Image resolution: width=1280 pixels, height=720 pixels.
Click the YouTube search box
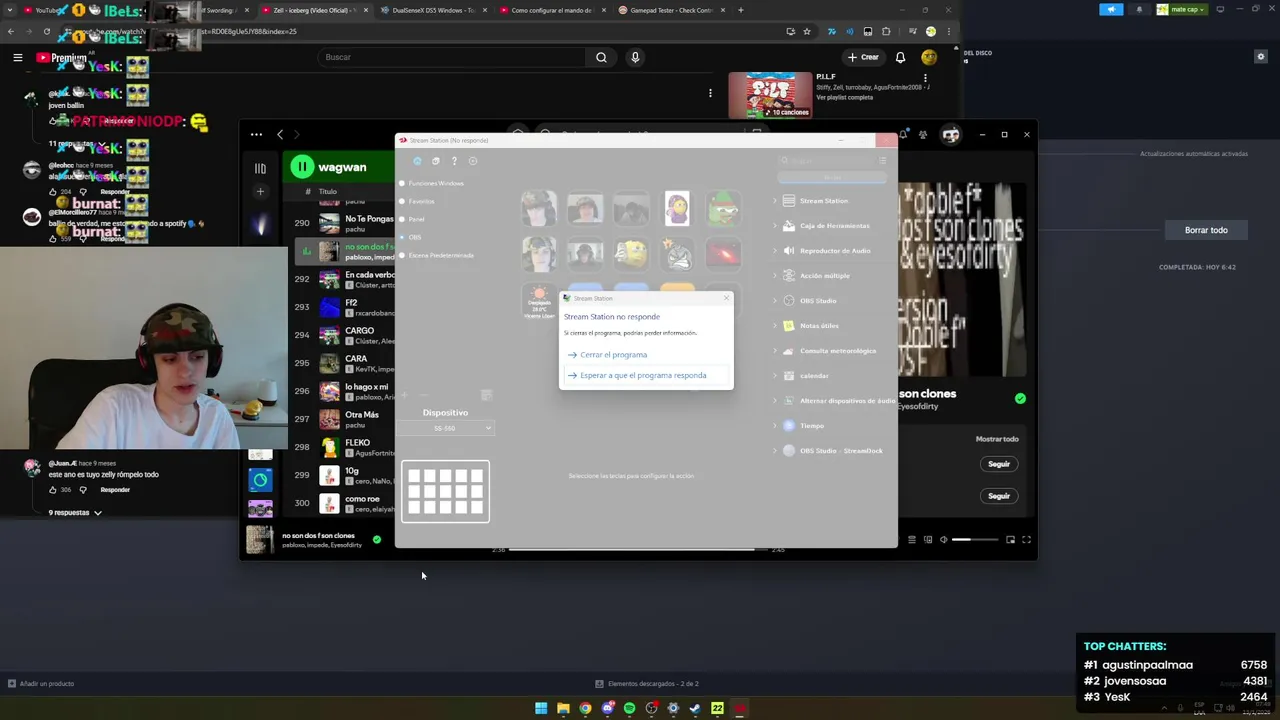coord(452,57)
